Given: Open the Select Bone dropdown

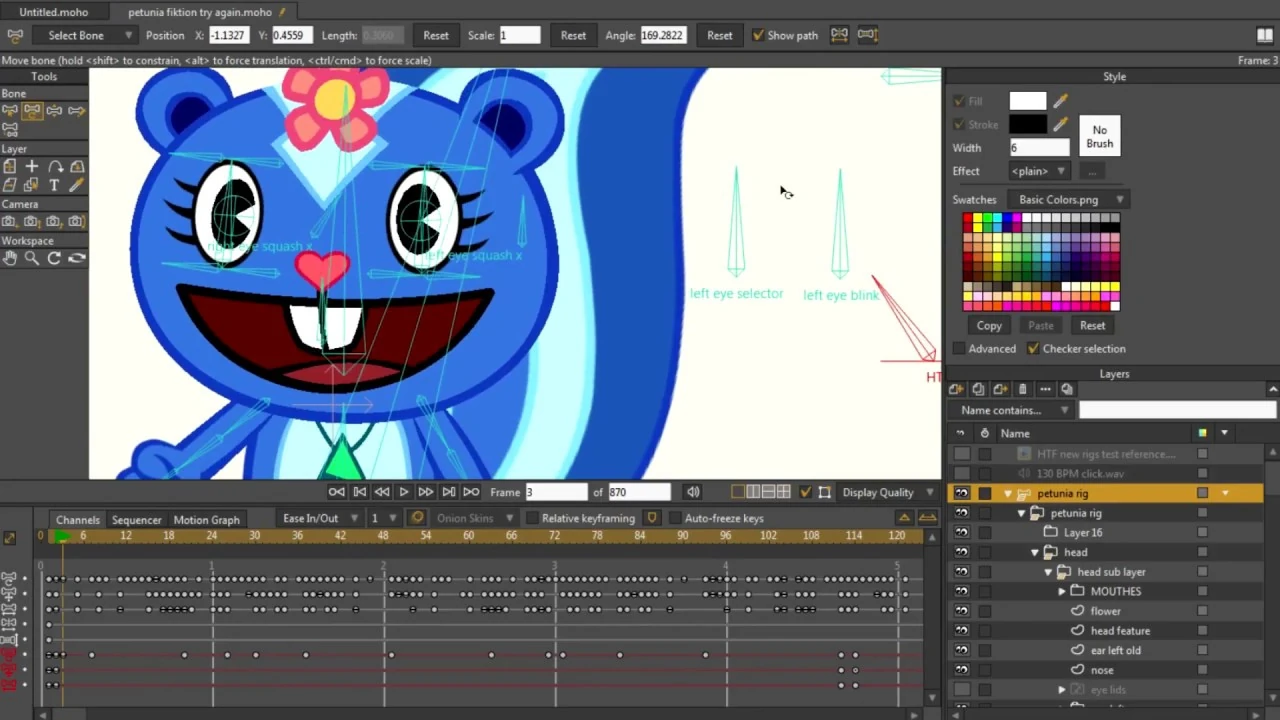Looking at the screenshot, I should (84, 35).
